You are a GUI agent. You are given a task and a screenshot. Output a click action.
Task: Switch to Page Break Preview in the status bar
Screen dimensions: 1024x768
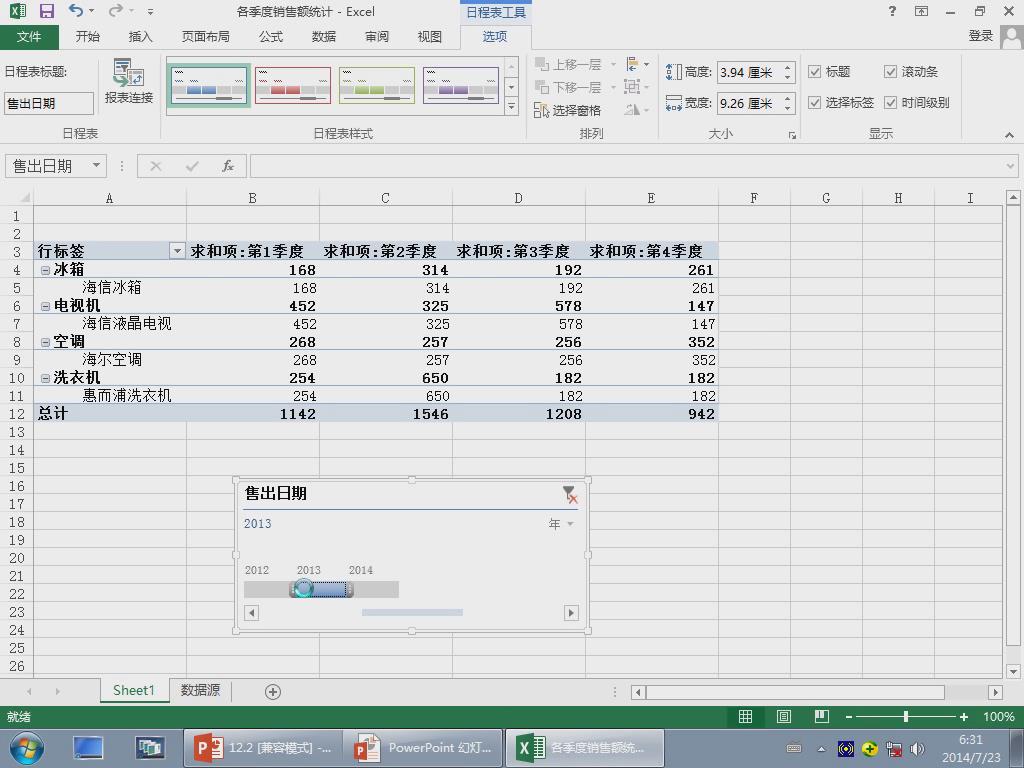click(x=822, y=716)
